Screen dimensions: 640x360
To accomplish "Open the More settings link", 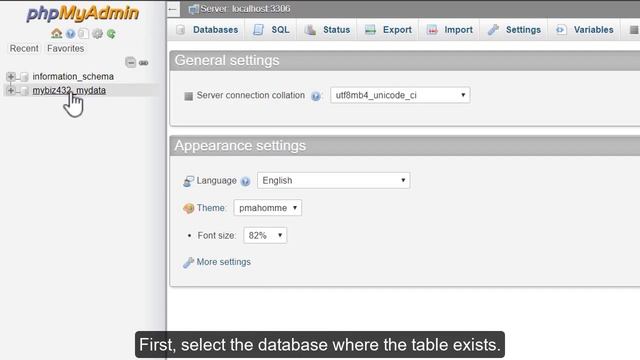I will [x=224, y=262].
